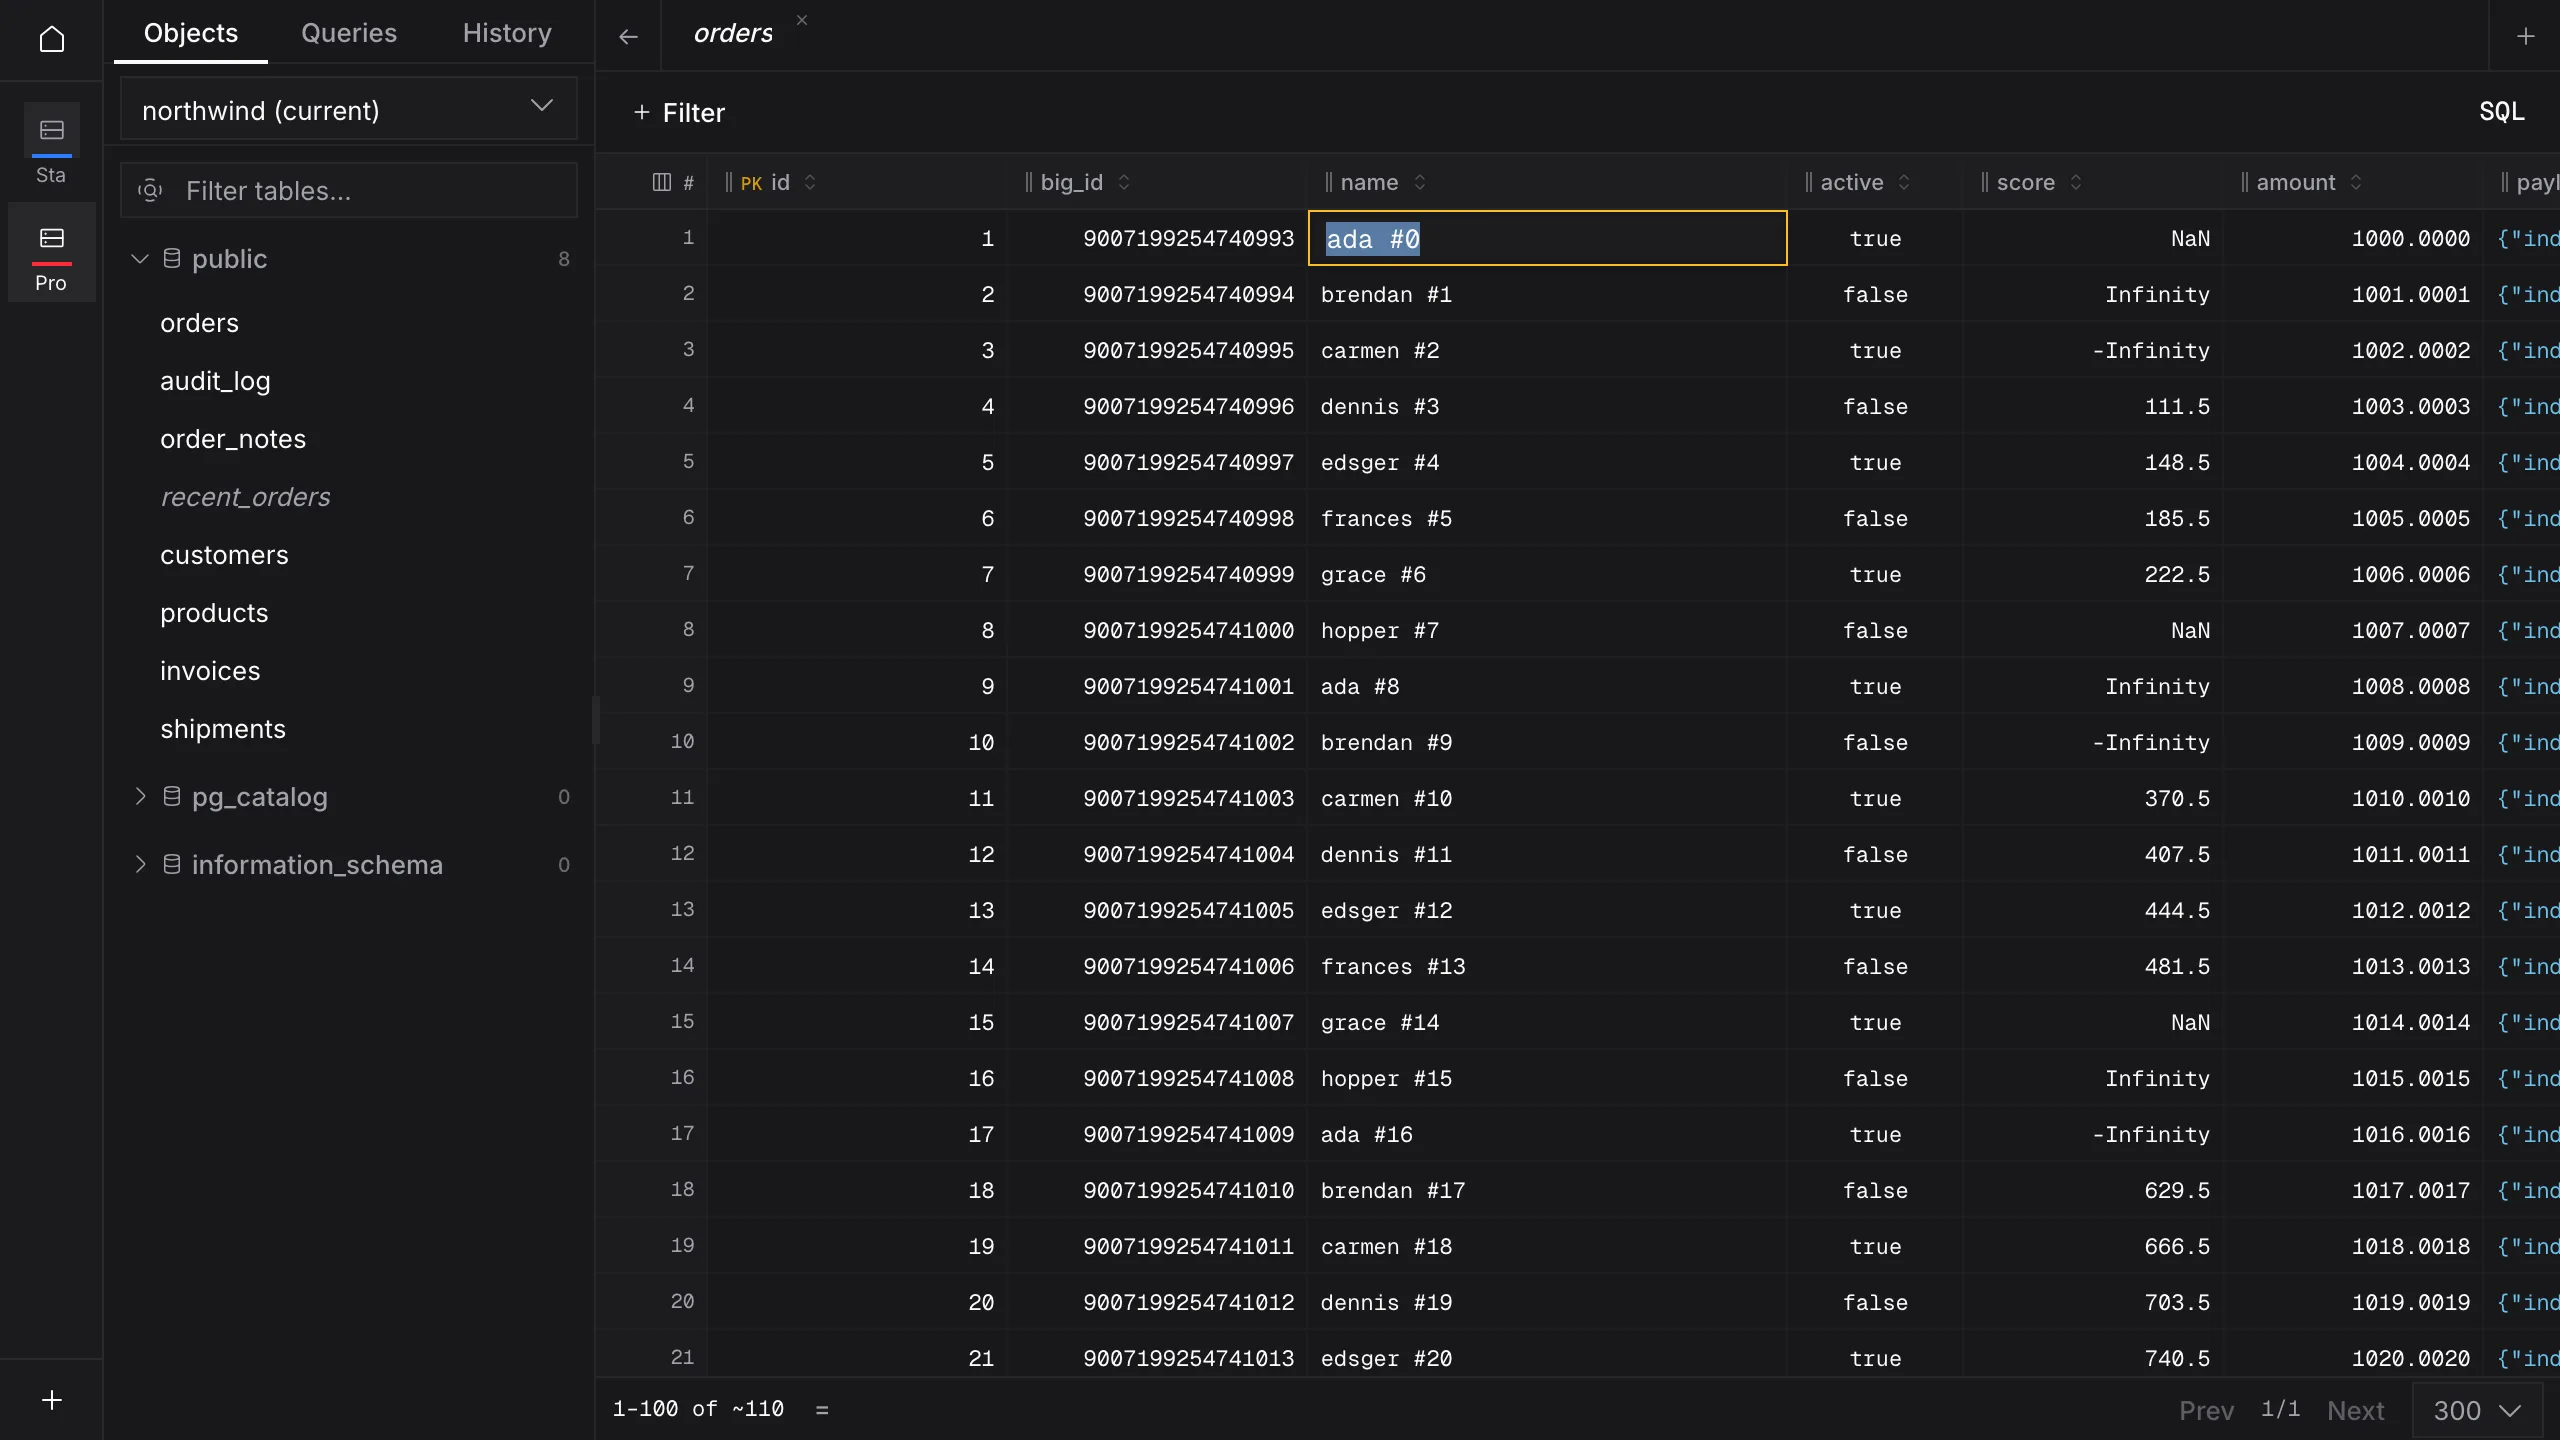Switch to the History tab
This screenshot has width=2560, height=1440.
pos(507,33)
